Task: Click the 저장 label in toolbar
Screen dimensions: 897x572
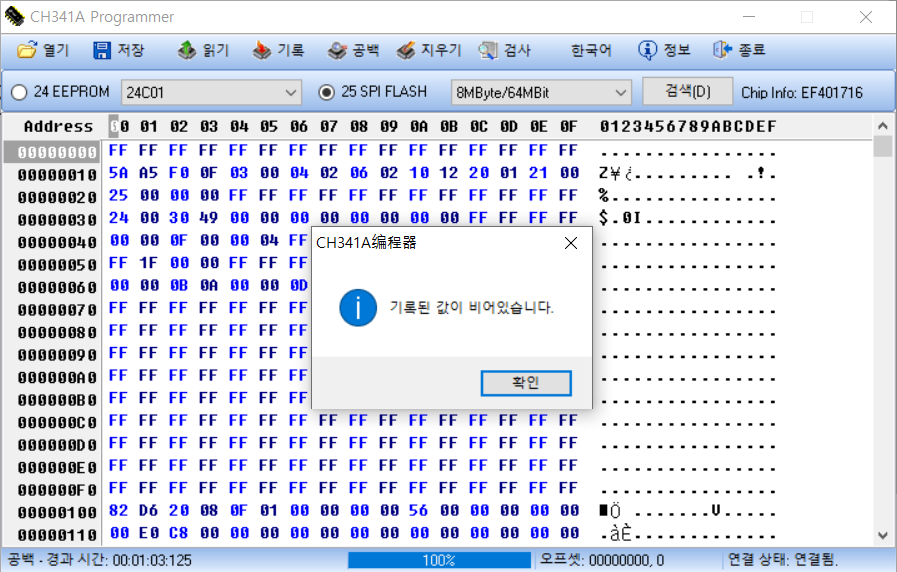Action: [130, 50]
